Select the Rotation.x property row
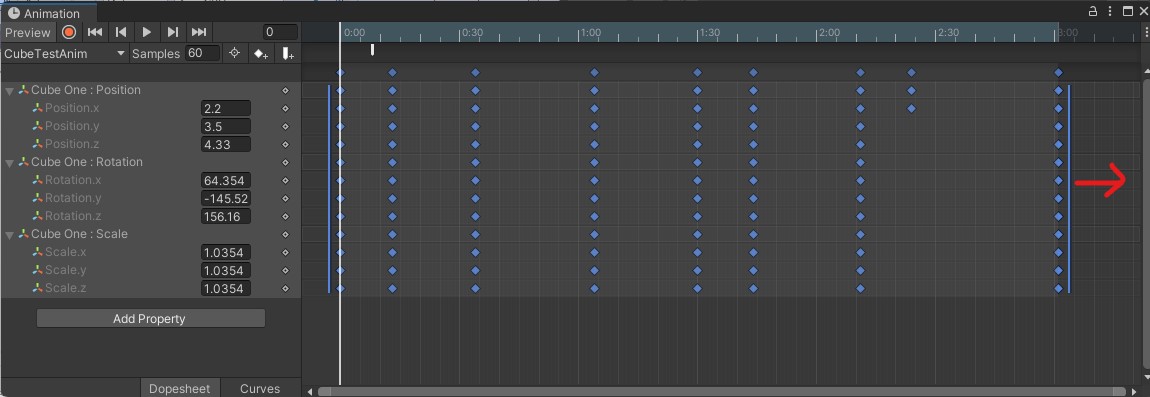Viewport: 1150px width, 397px height. [x=150, y=180]
